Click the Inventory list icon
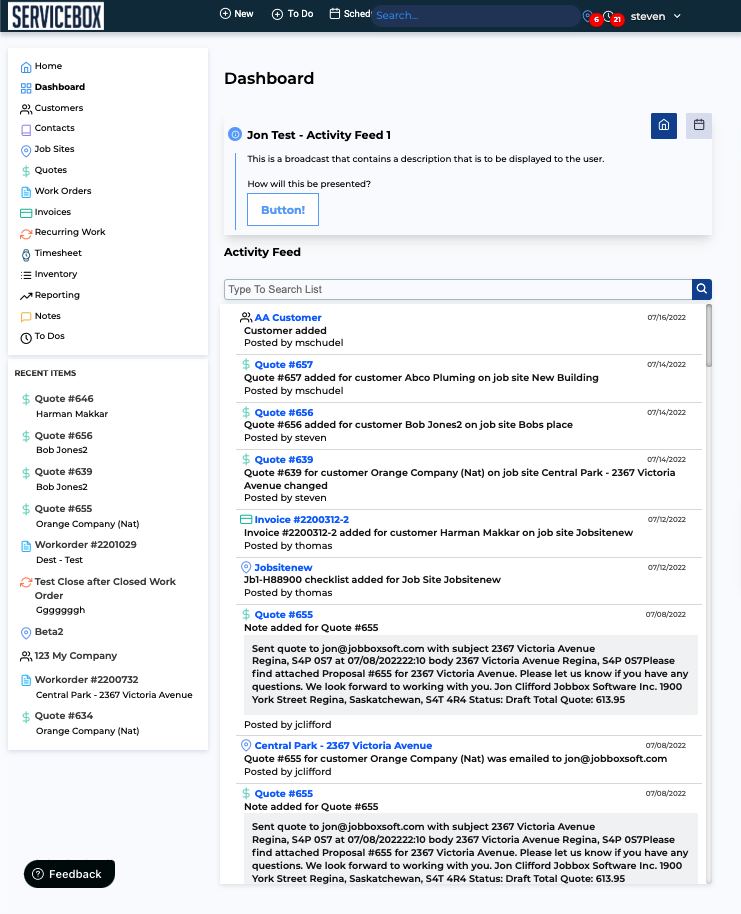The image size is (741, 914). (26, 275)
